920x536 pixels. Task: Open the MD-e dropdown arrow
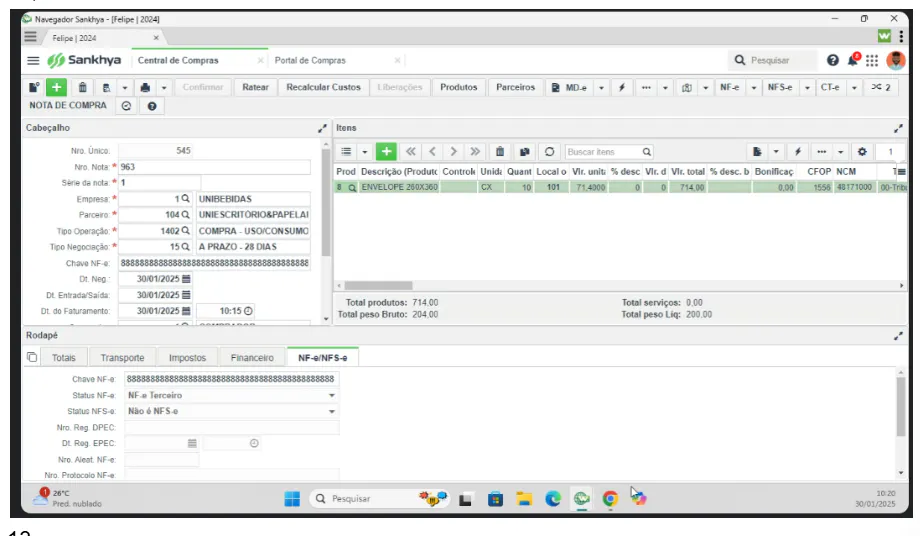[x=601, y=87]
